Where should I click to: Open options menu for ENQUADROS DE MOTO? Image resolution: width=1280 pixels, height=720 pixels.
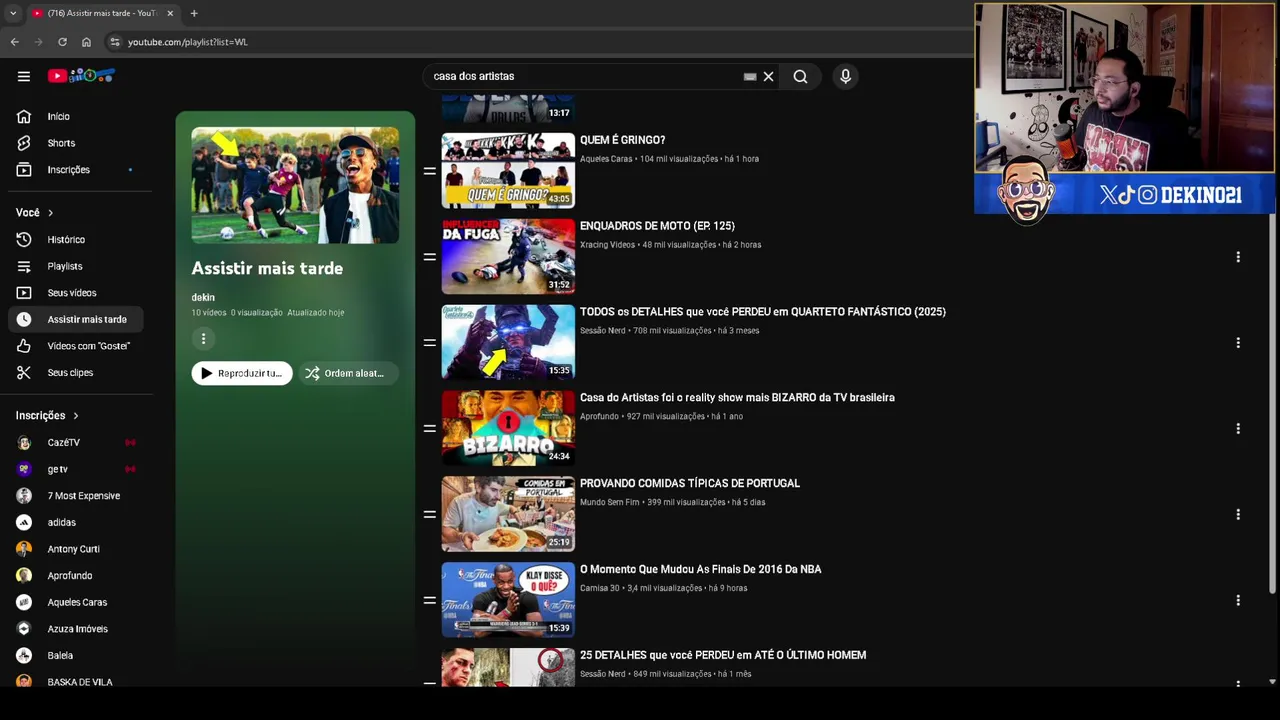[x=1238, y=257]
